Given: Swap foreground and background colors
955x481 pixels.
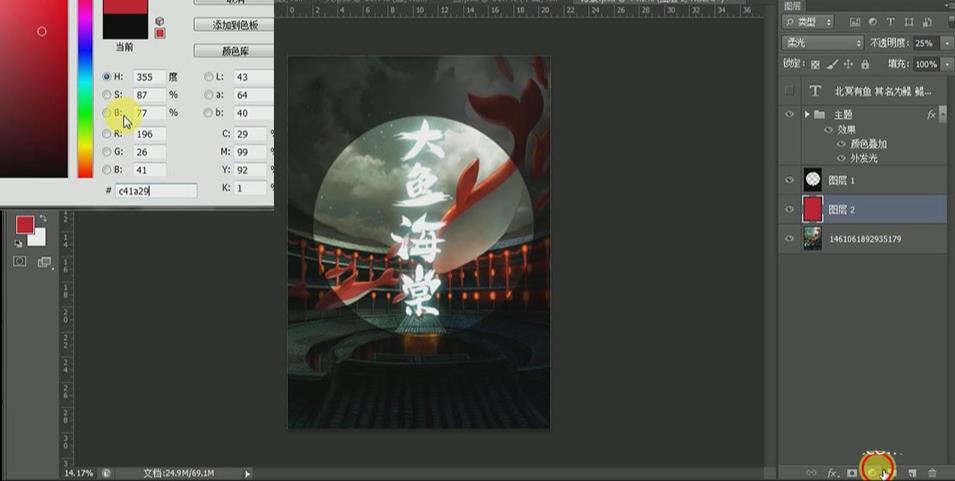Looking at the screenshot, I should [43, 218].
